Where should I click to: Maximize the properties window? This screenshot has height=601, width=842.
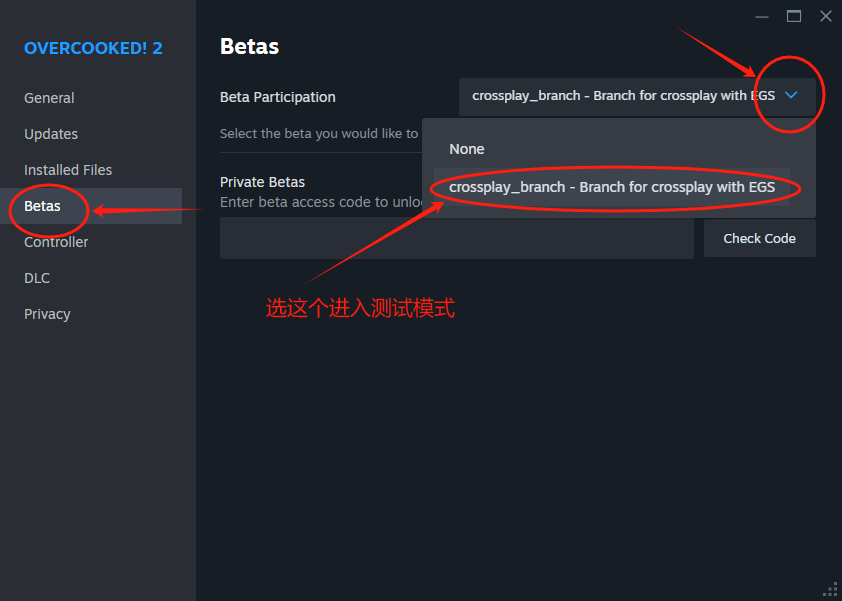794,16
